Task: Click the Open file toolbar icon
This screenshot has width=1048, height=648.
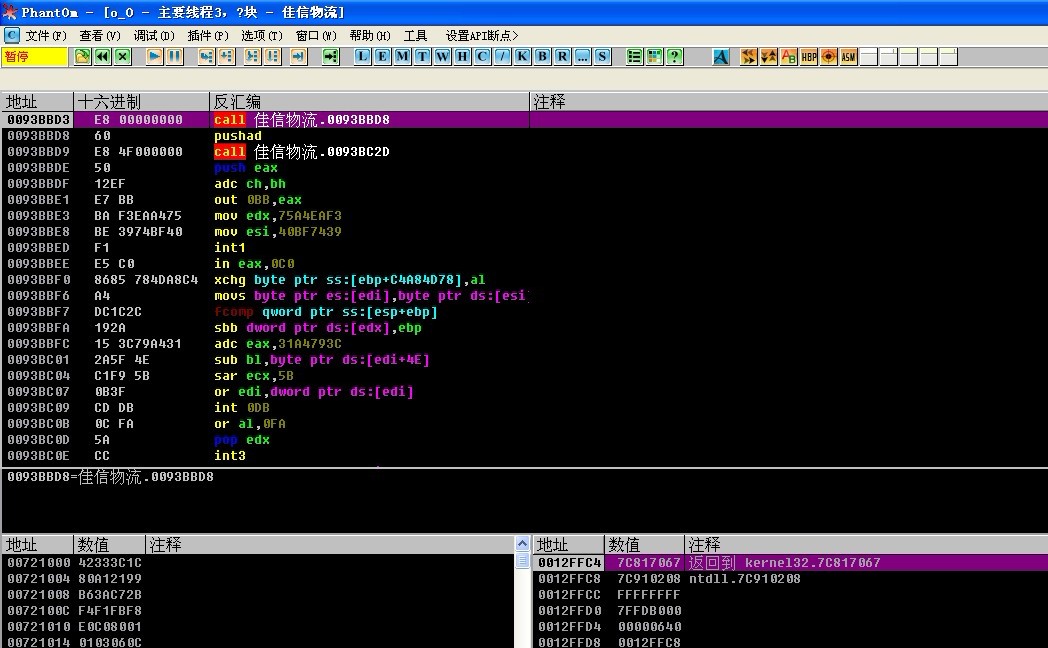Action: click(x=82, y=57)
